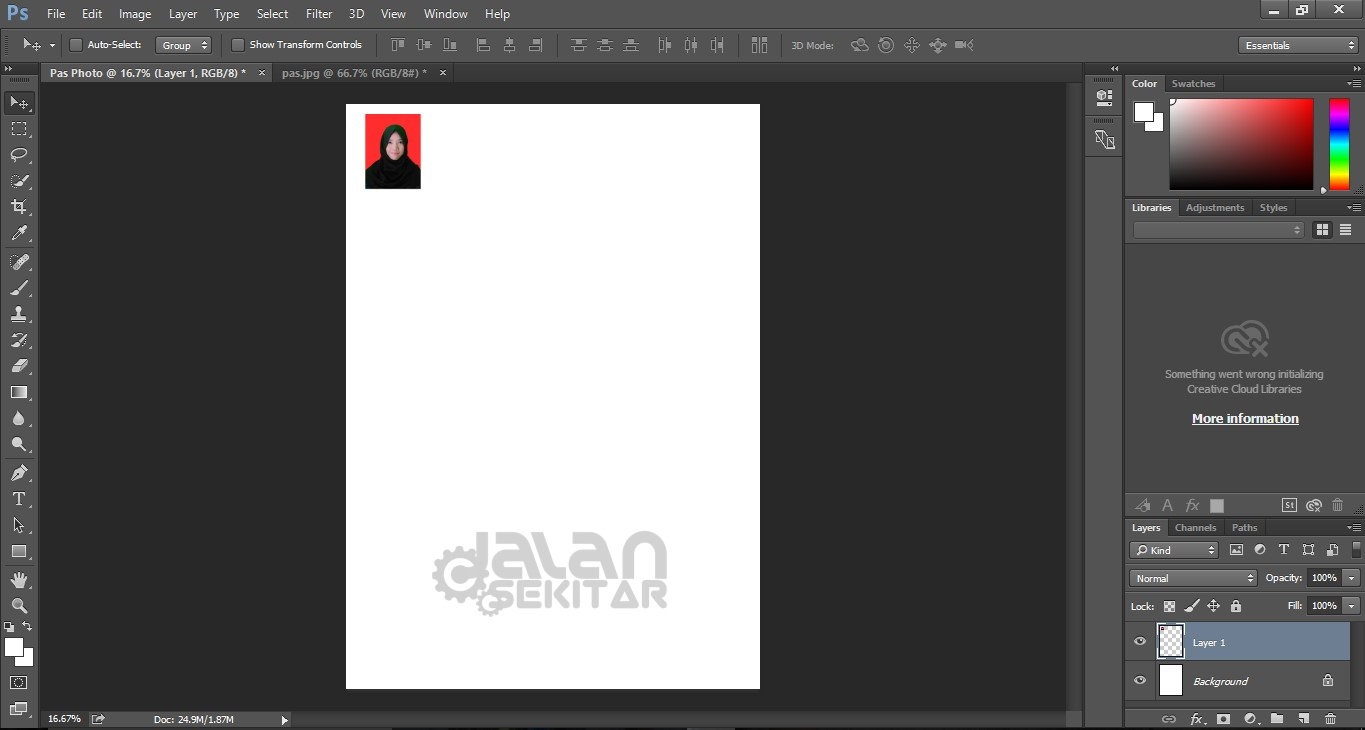1365x730 pixels.
Task: Hide Layer 1 using its eye icon
Action: [1140, 642]
